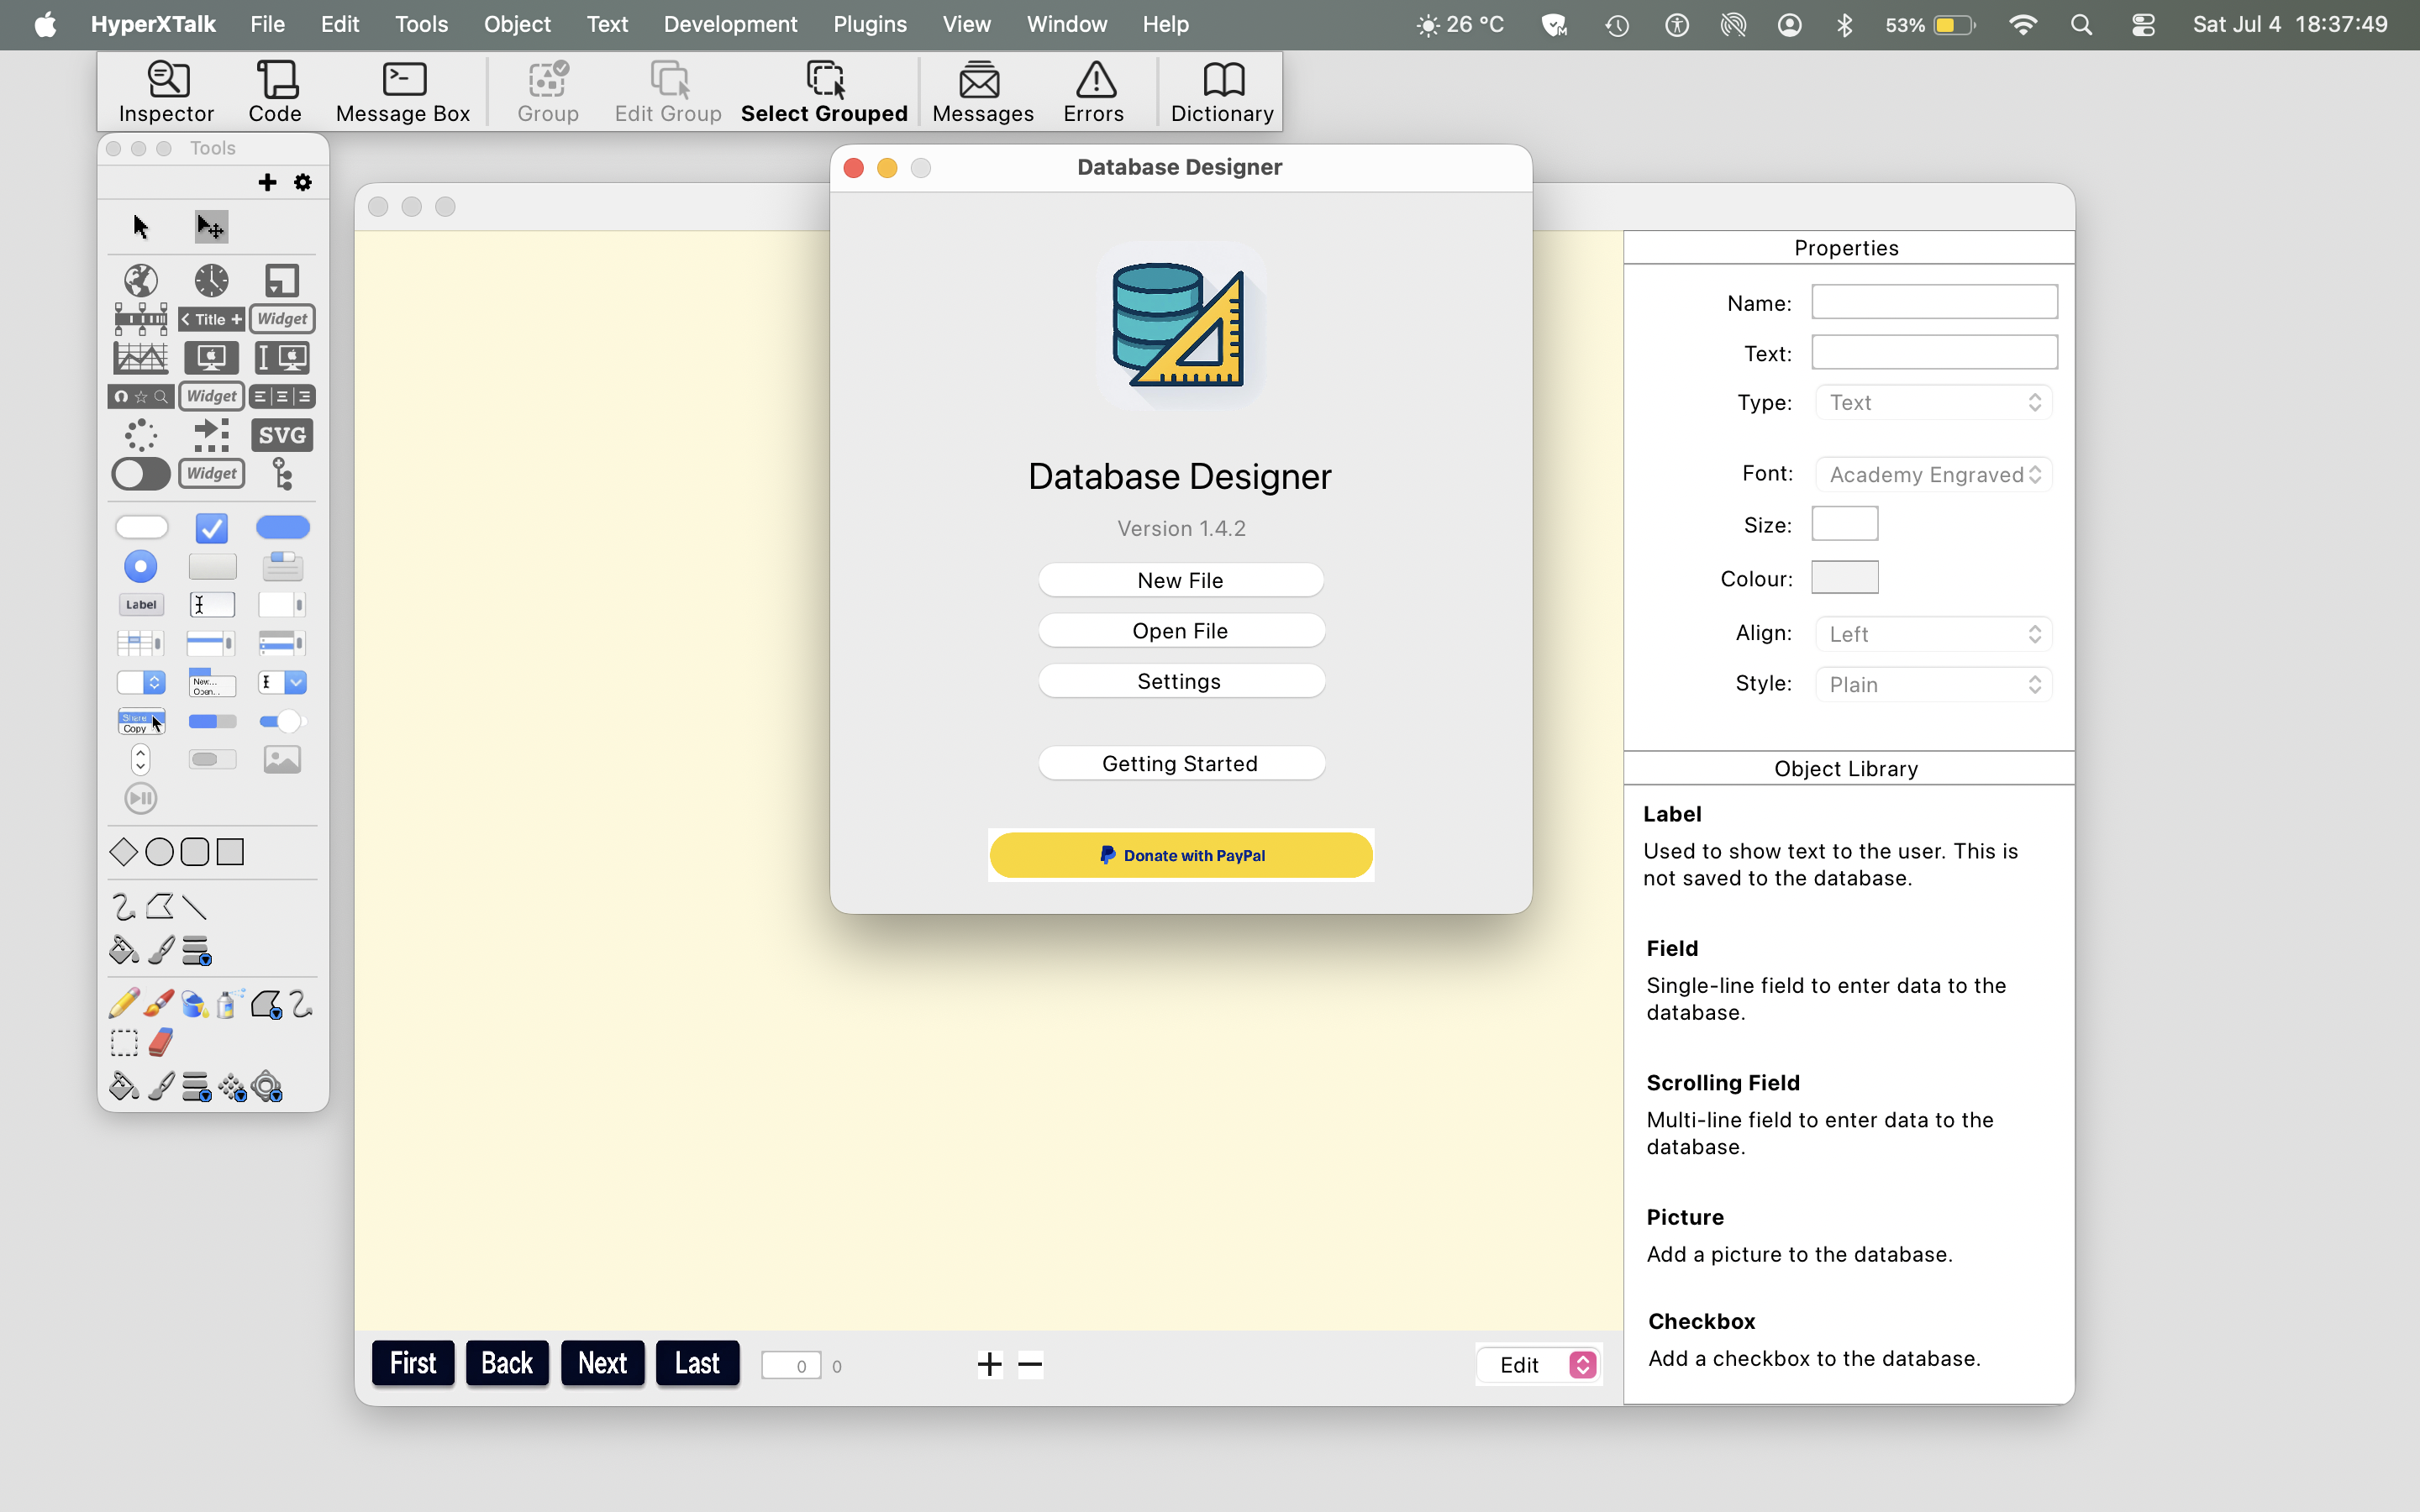Click the Open File button
Screen dimensions: 2420x1512
(1181, 630)
